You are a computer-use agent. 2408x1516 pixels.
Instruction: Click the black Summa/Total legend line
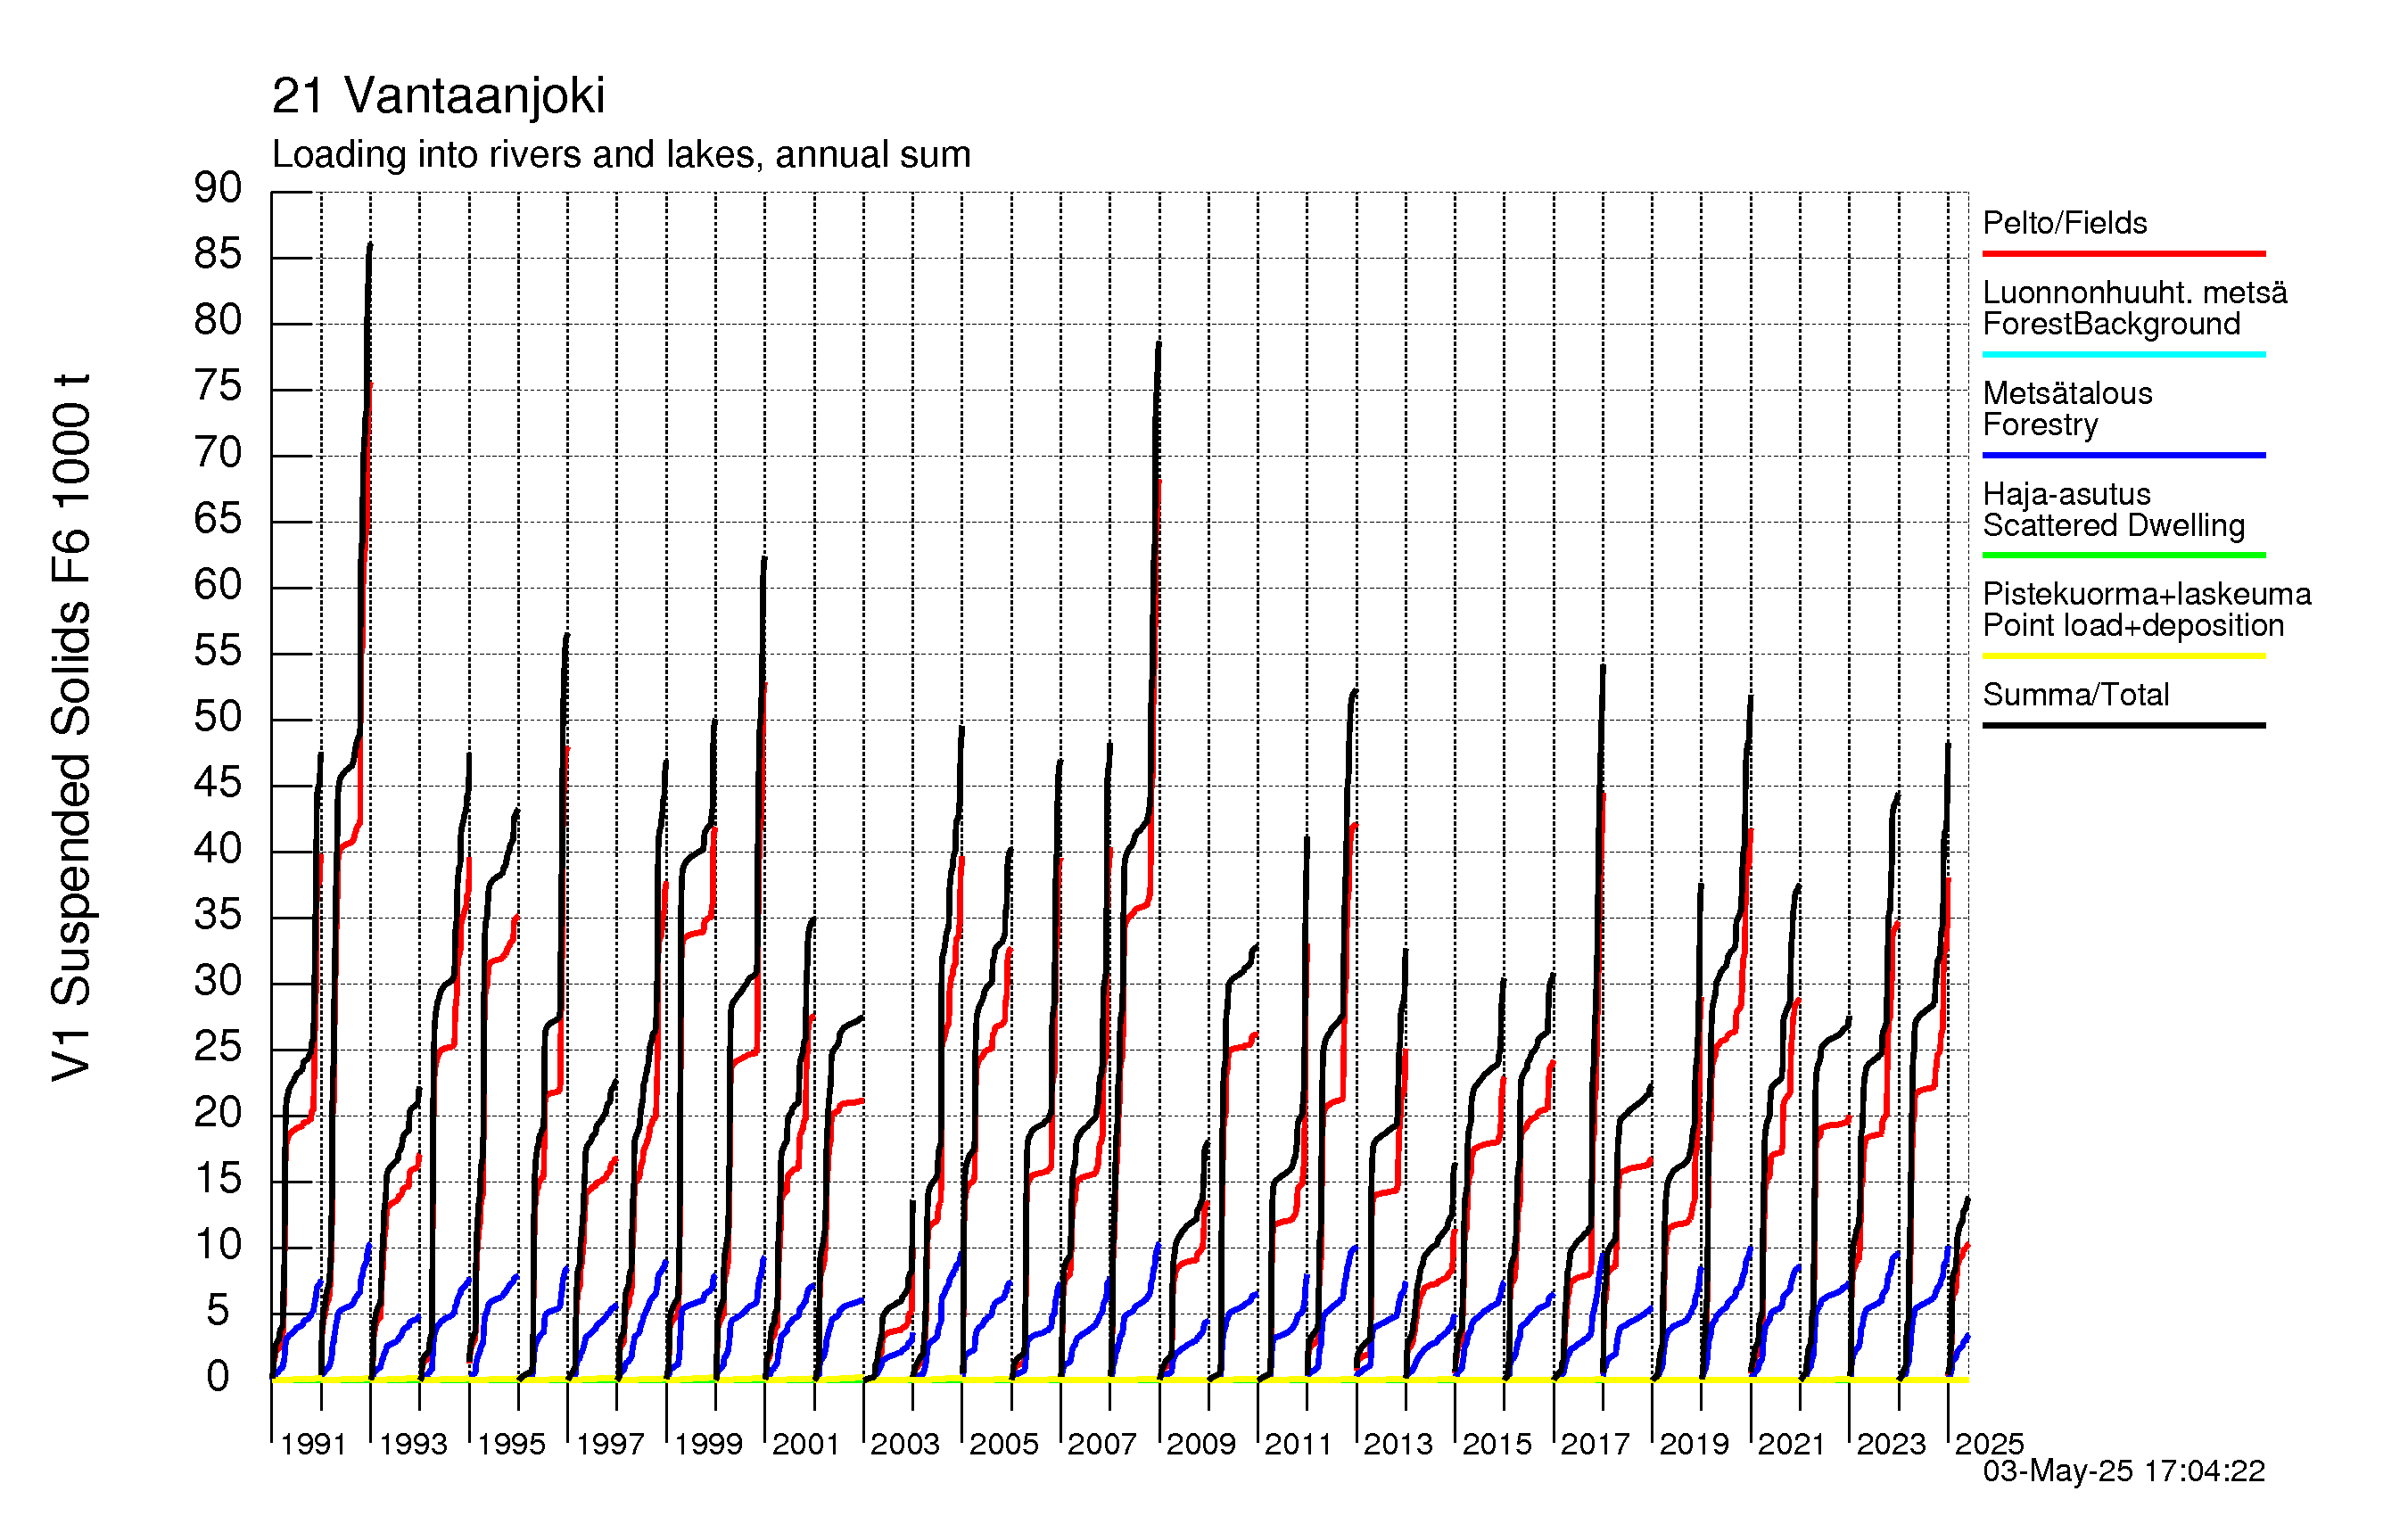(x=2123, y=725)
